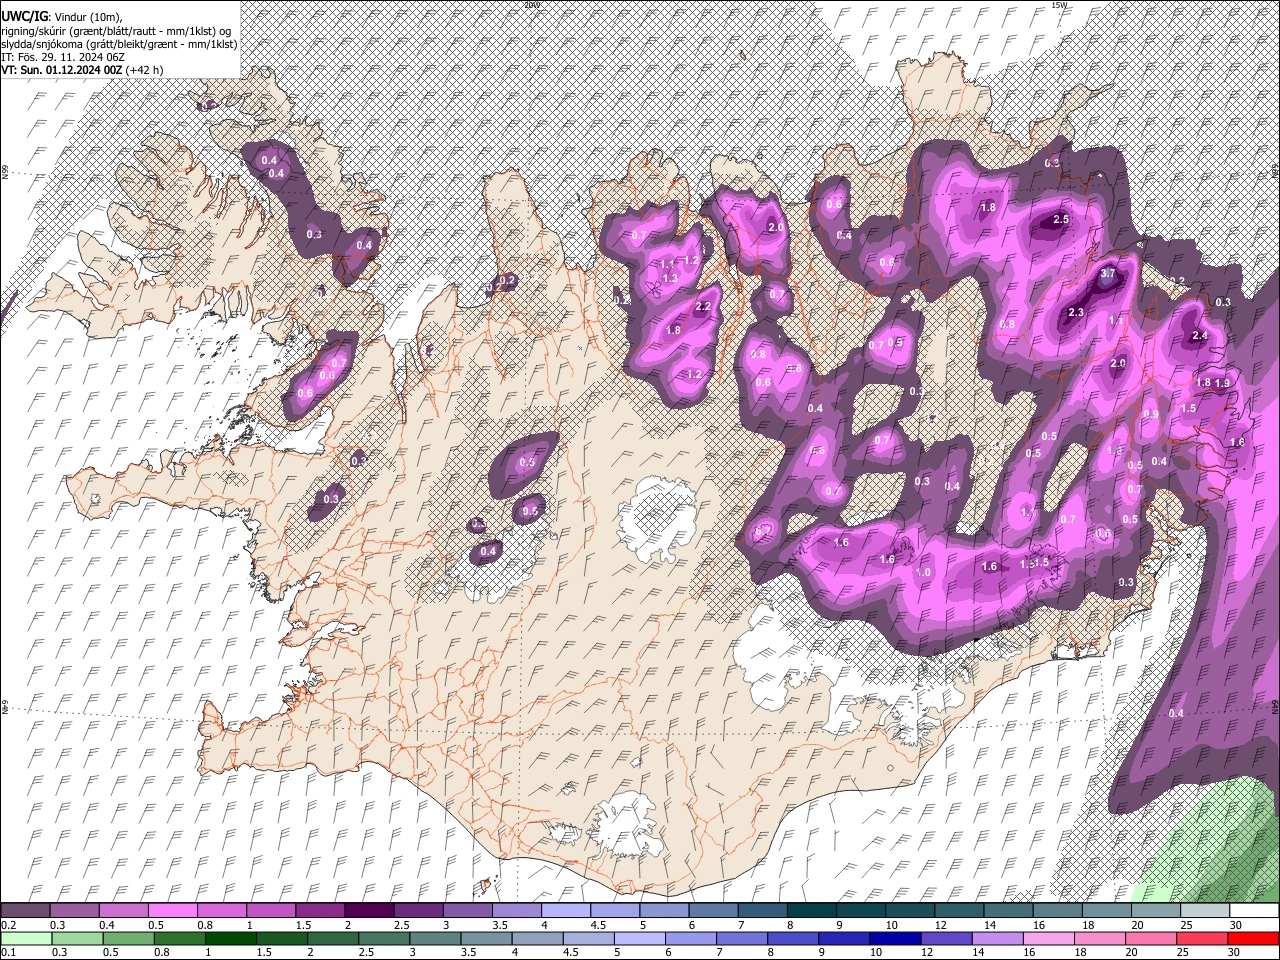Pick the pale mint green first legend swatch
The height and width of the screenshot is (960, 1280).
pyautogui.click(x=26, y=938)
